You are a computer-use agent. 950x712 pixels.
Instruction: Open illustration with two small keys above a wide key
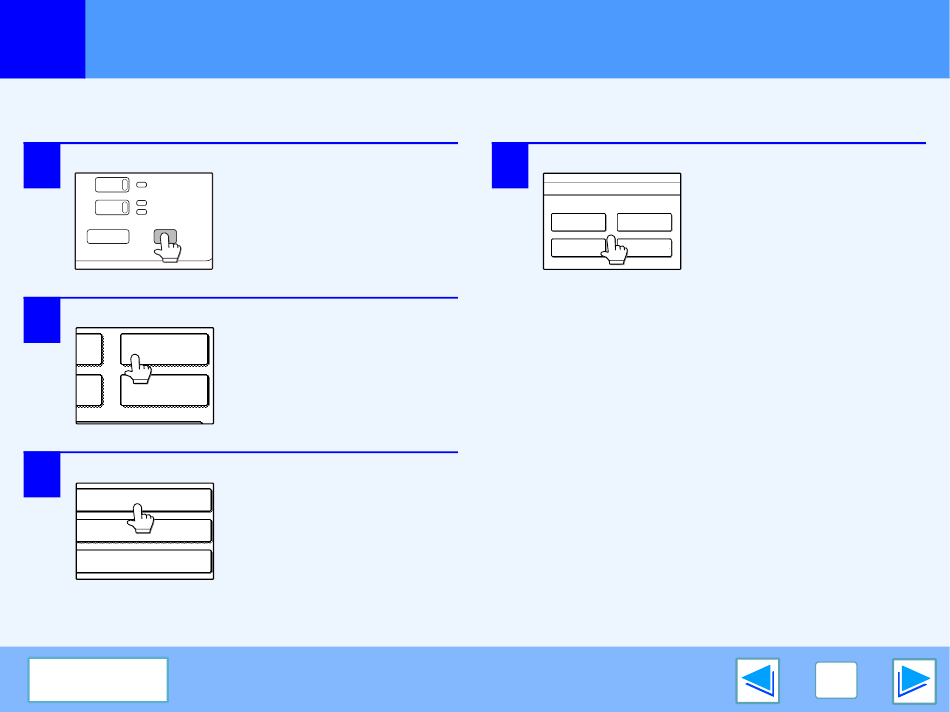click(612, 221)
